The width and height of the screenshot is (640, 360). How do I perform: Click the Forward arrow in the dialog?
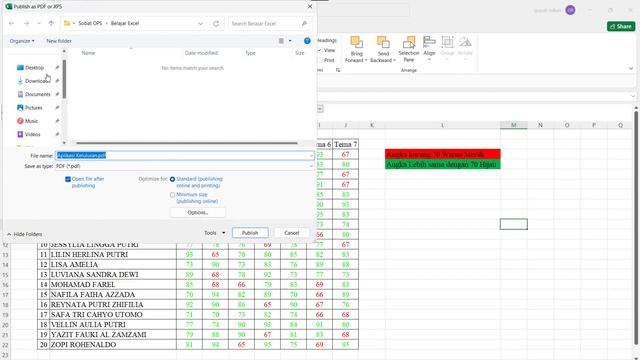[26, 24]
